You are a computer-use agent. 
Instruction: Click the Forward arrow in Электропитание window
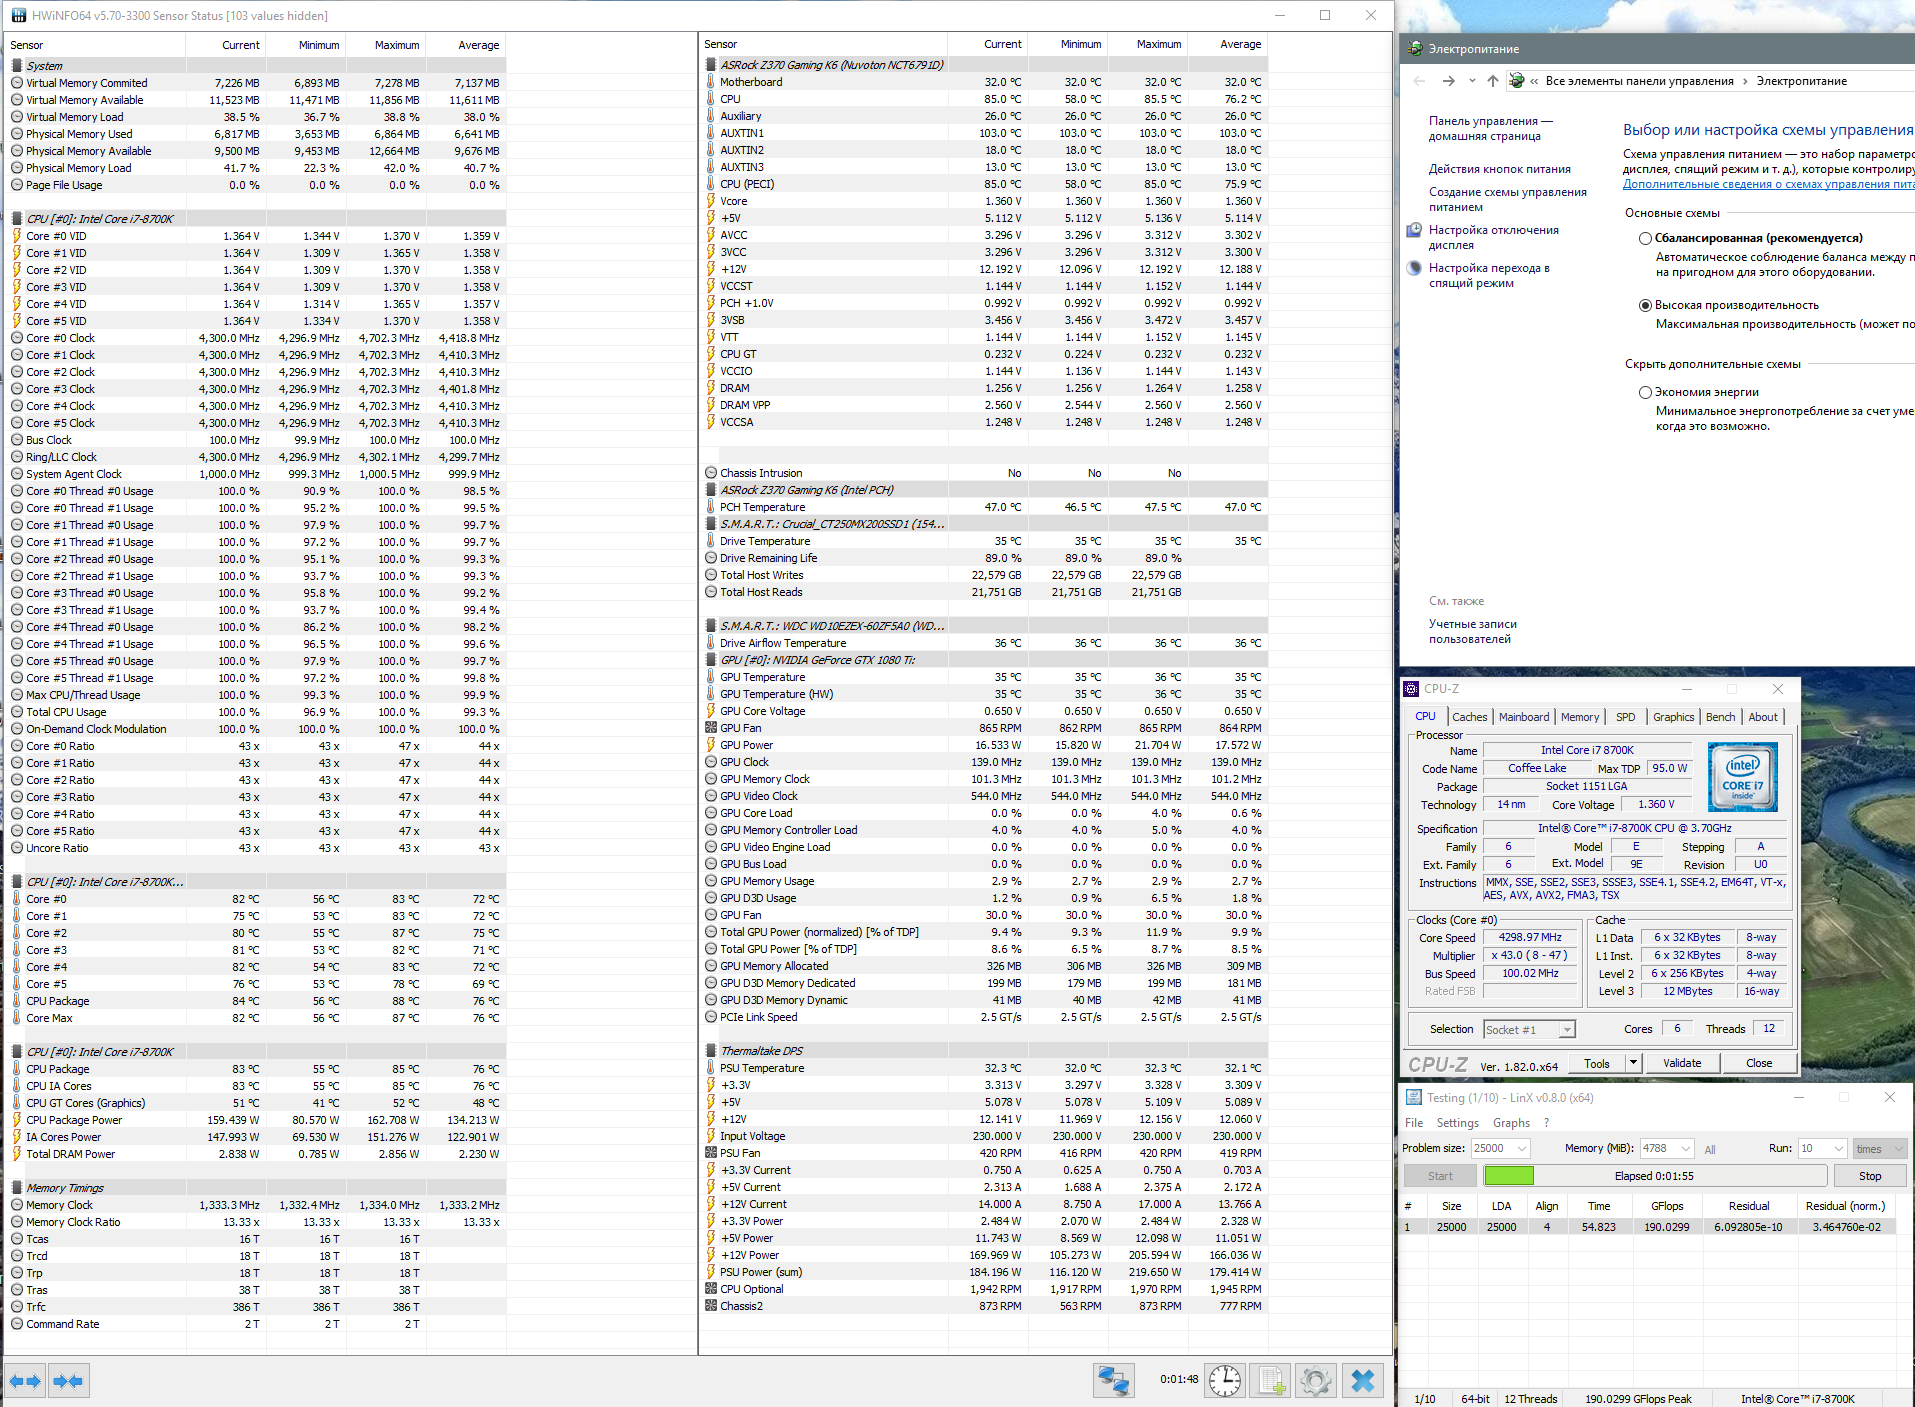[1449, 81]
